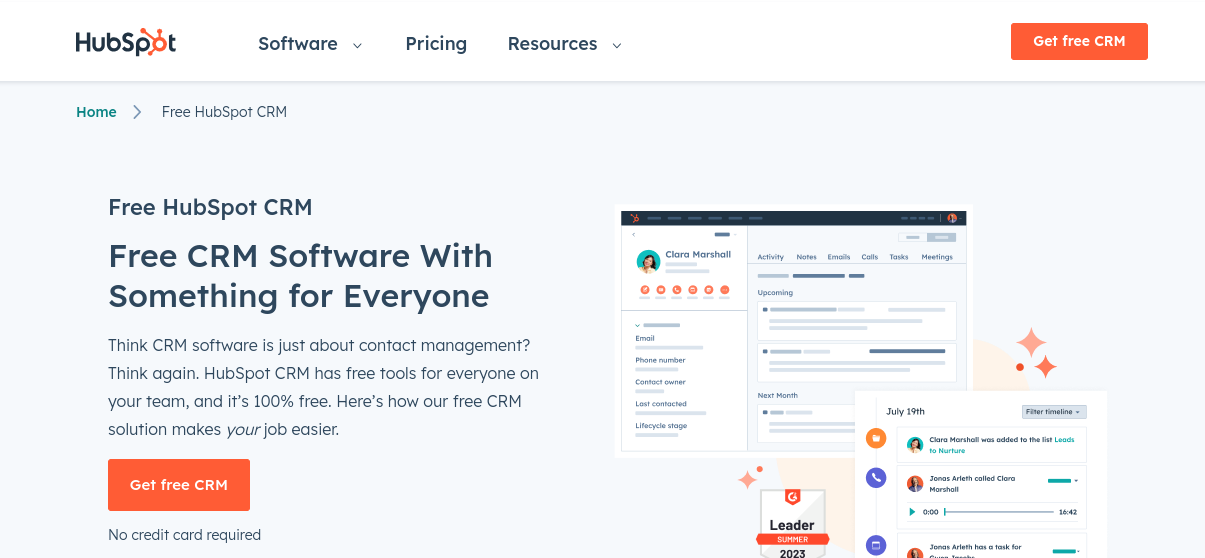Click Clara Marshall's large profile photo
Viewport: 1205px width, 558px height.
tap(648, 262)
